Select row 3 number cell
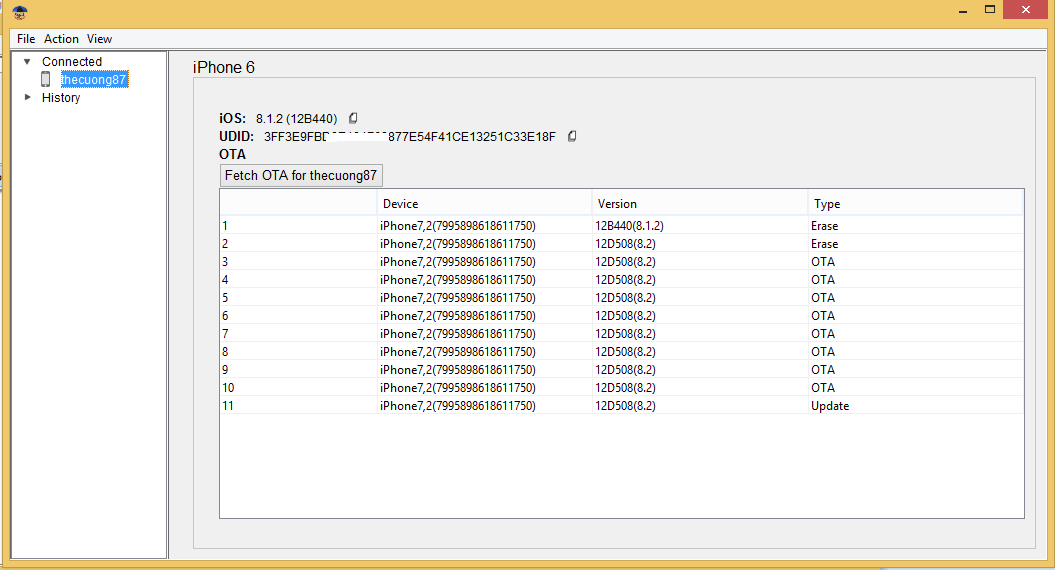The height and width of the screenshot is (570, 1055). click(x=299, y=262)
